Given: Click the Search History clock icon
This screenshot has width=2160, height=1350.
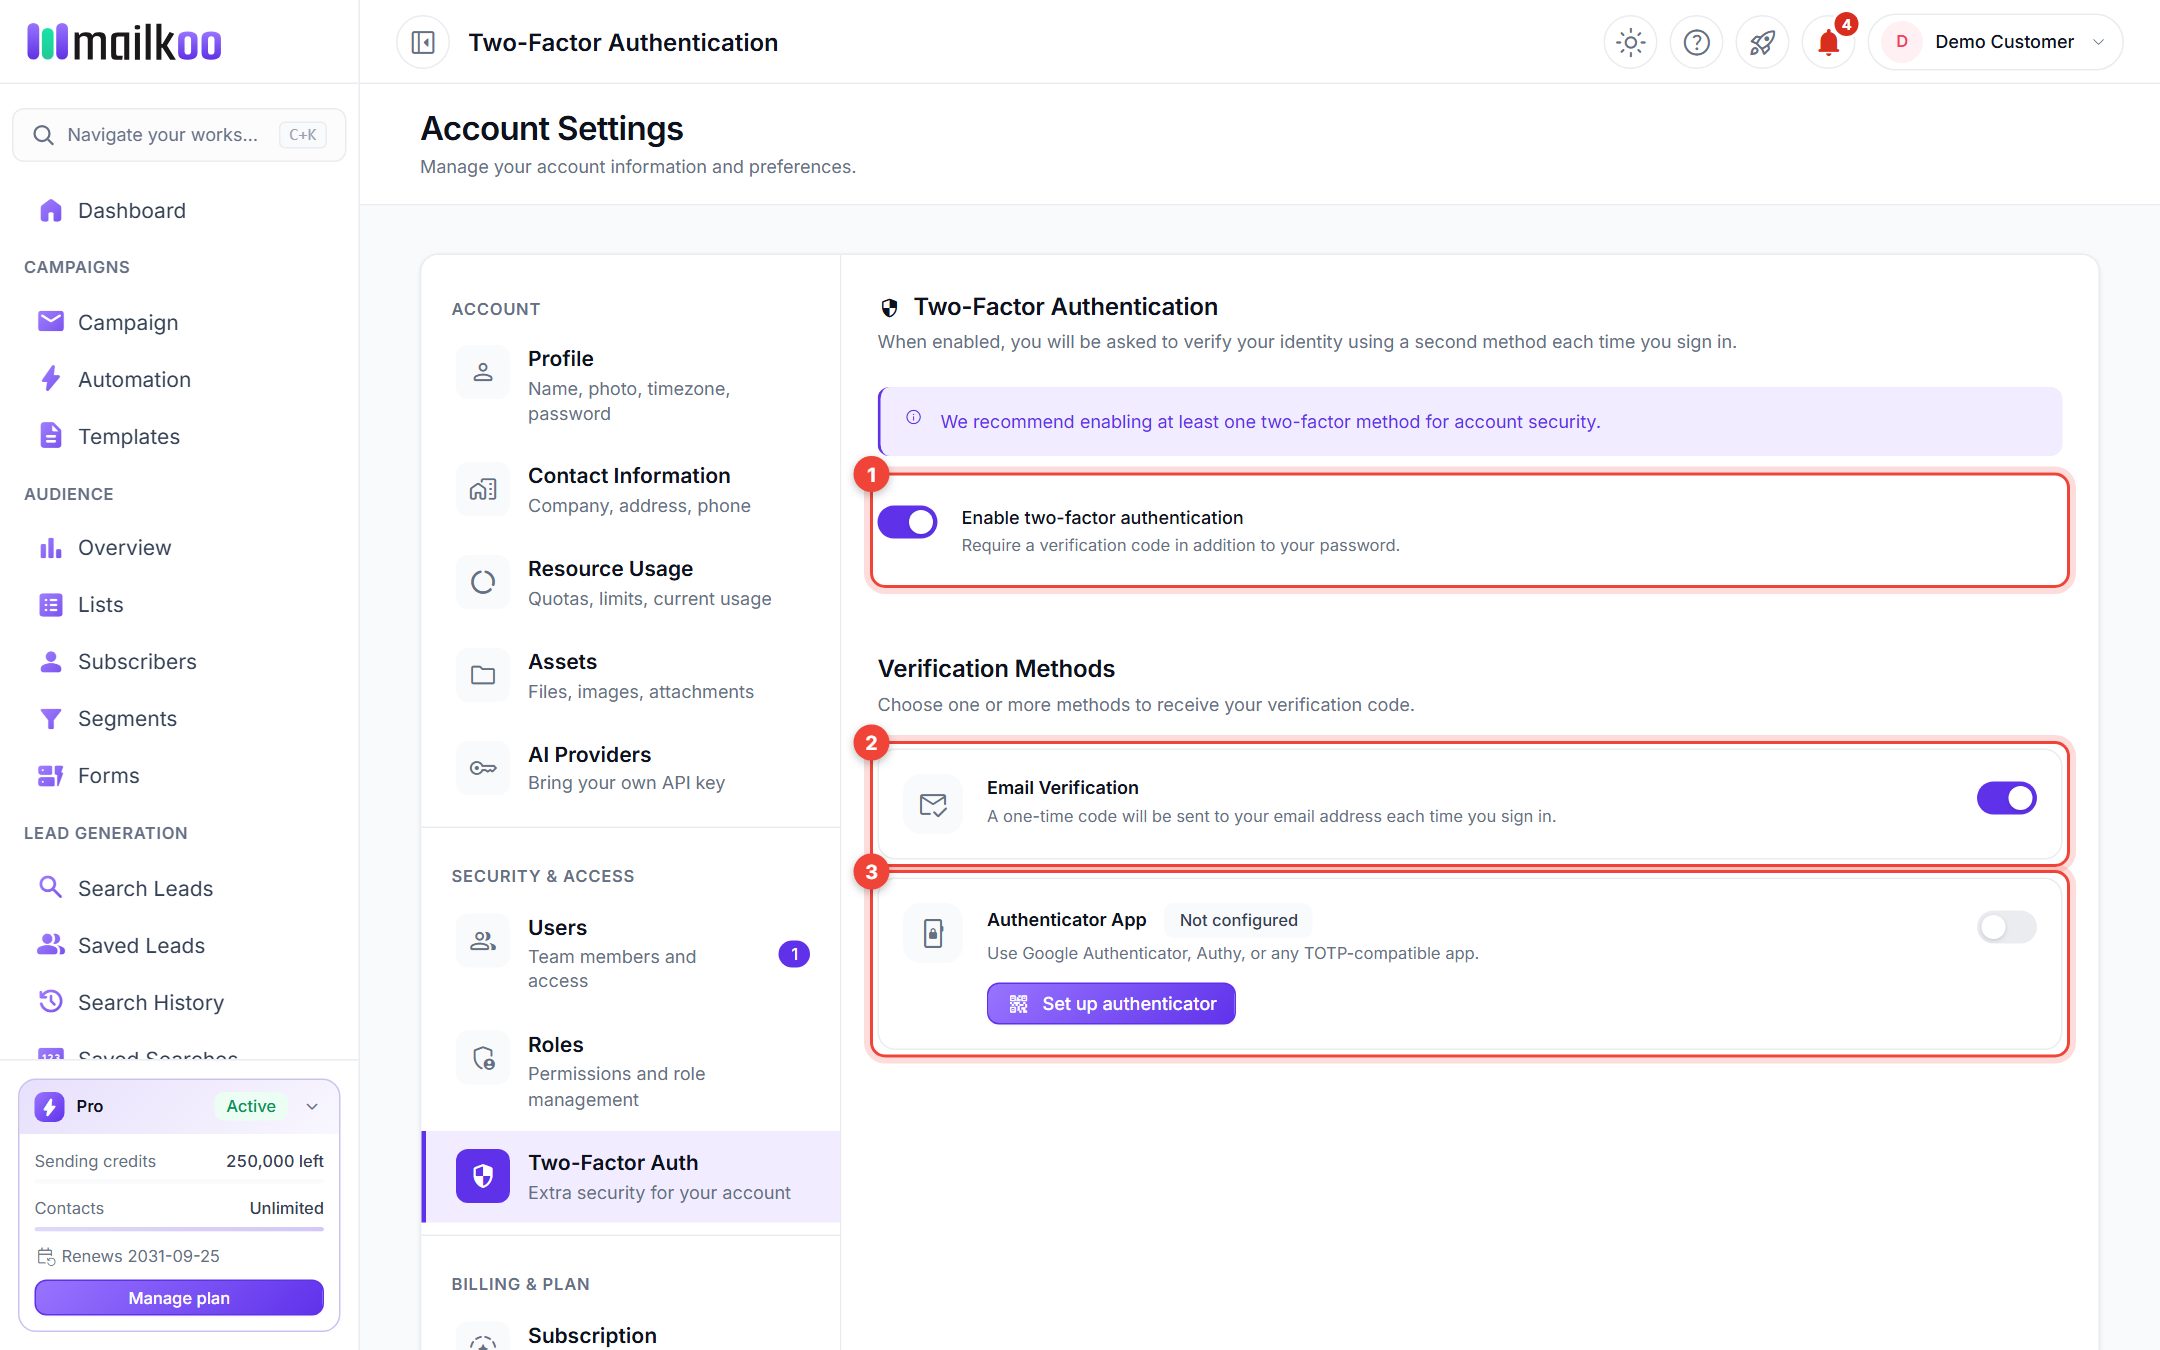Looking at the screenshot, I should (x=50, y=1001).
